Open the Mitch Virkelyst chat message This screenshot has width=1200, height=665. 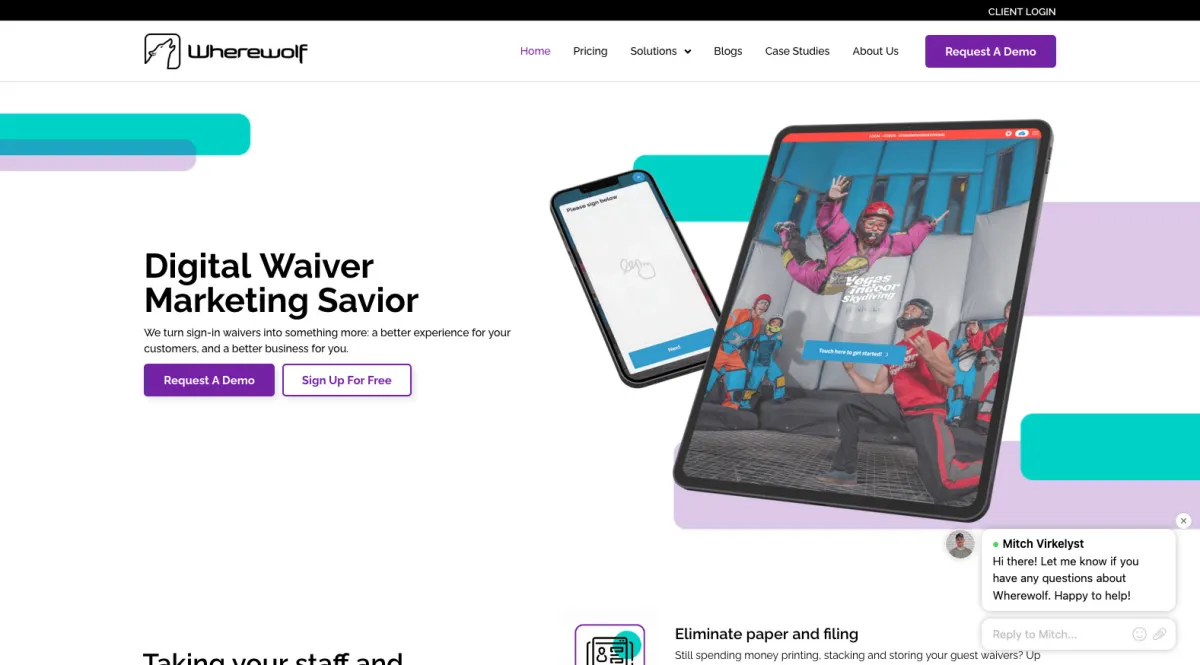[1079, 570]
